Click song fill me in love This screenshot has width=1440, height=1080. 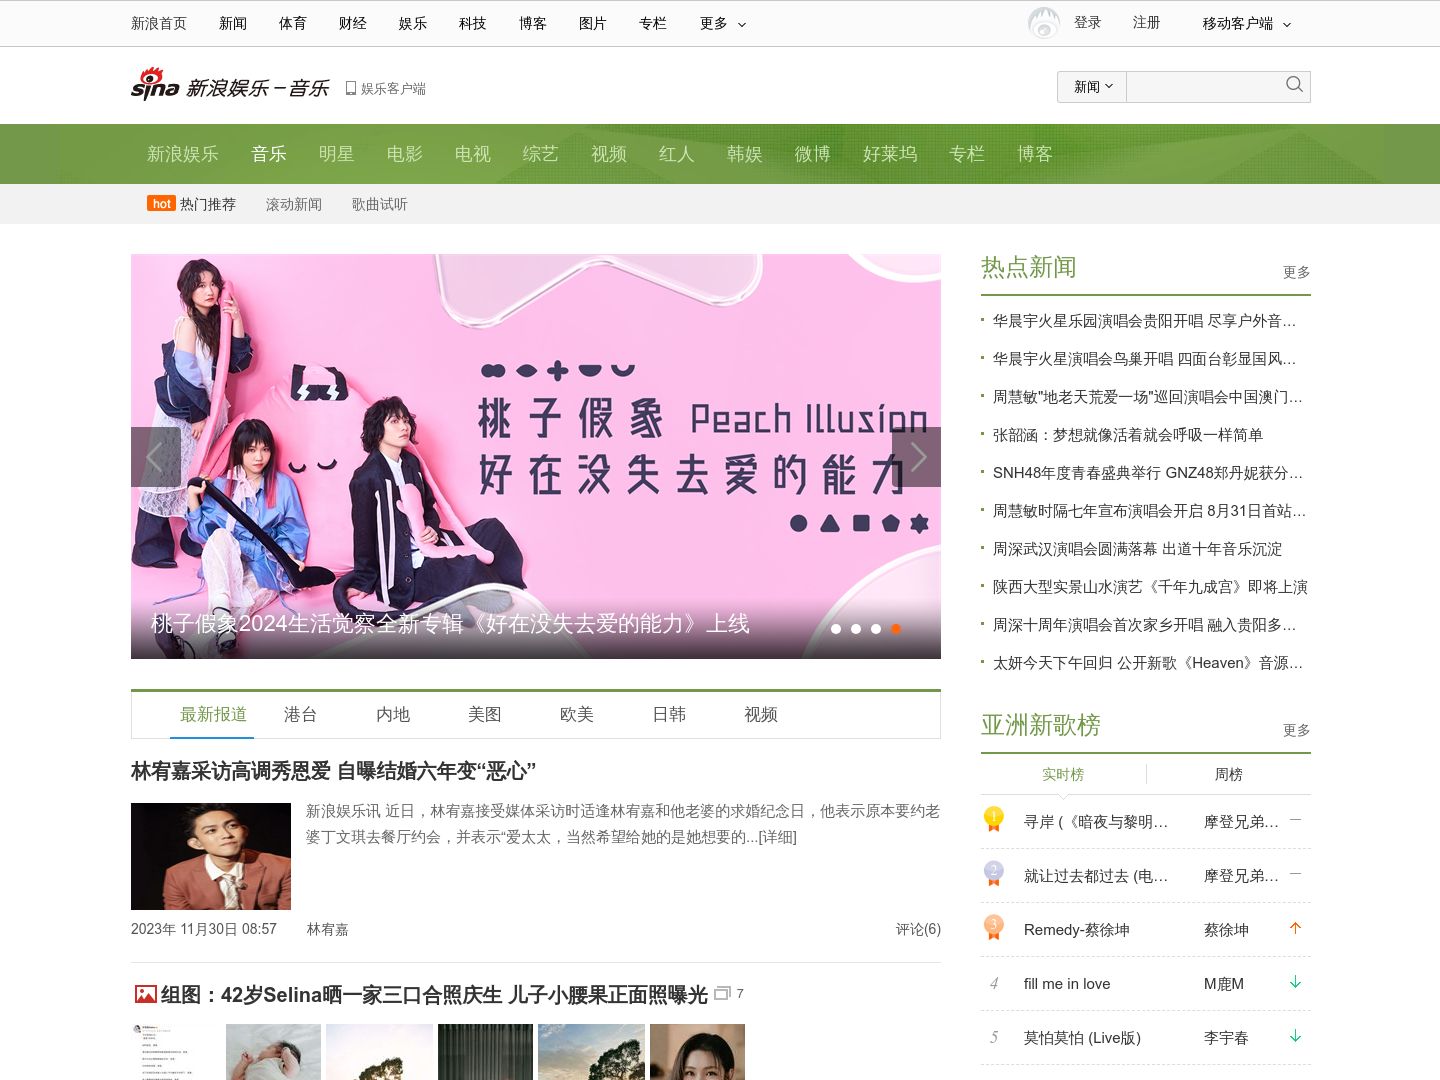1067,984
